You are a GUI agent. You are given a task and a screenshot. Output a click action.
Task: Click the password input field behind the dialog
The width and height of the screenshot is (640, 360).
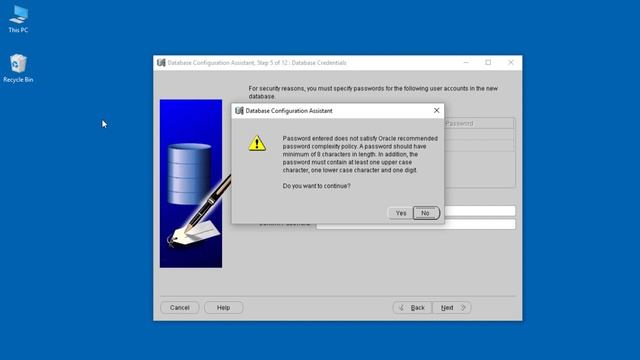pyautogui.click(x=479, y=211)
